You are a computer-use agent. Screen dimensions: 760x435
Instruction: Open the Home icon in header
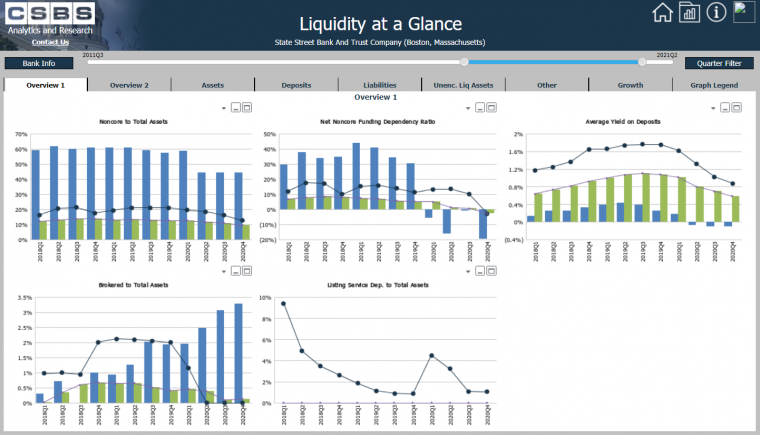pyautogui.click(x=662, y=13)
